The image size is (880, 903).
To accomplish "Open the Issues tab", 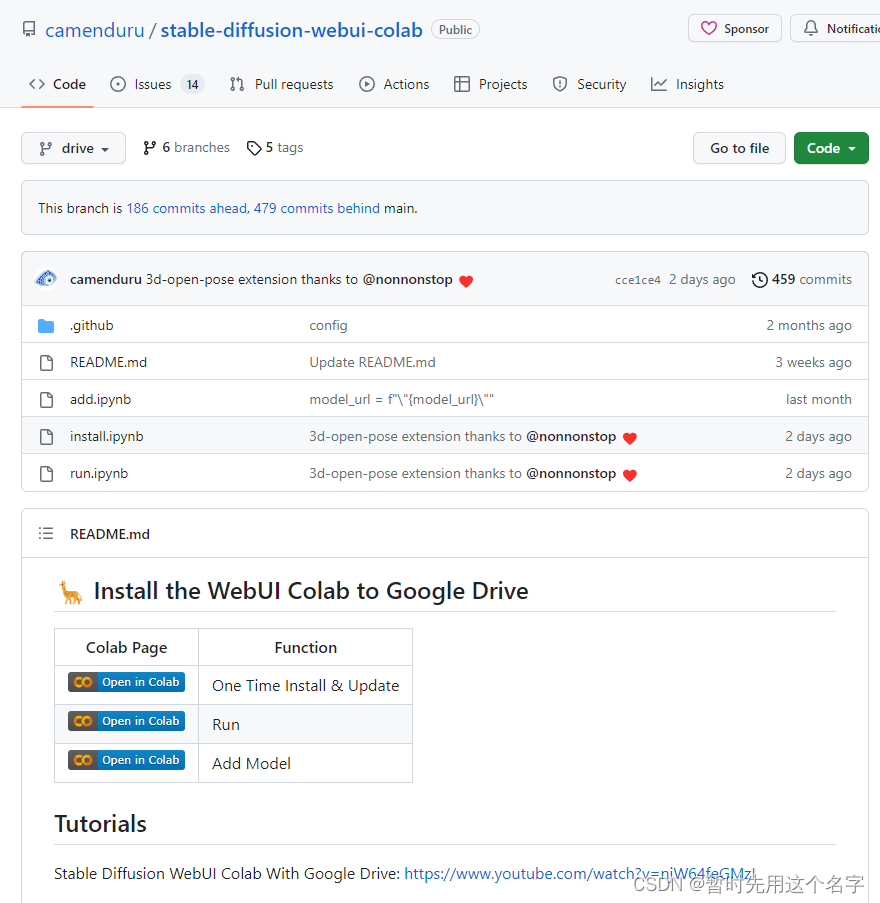I will coord(157,85).
